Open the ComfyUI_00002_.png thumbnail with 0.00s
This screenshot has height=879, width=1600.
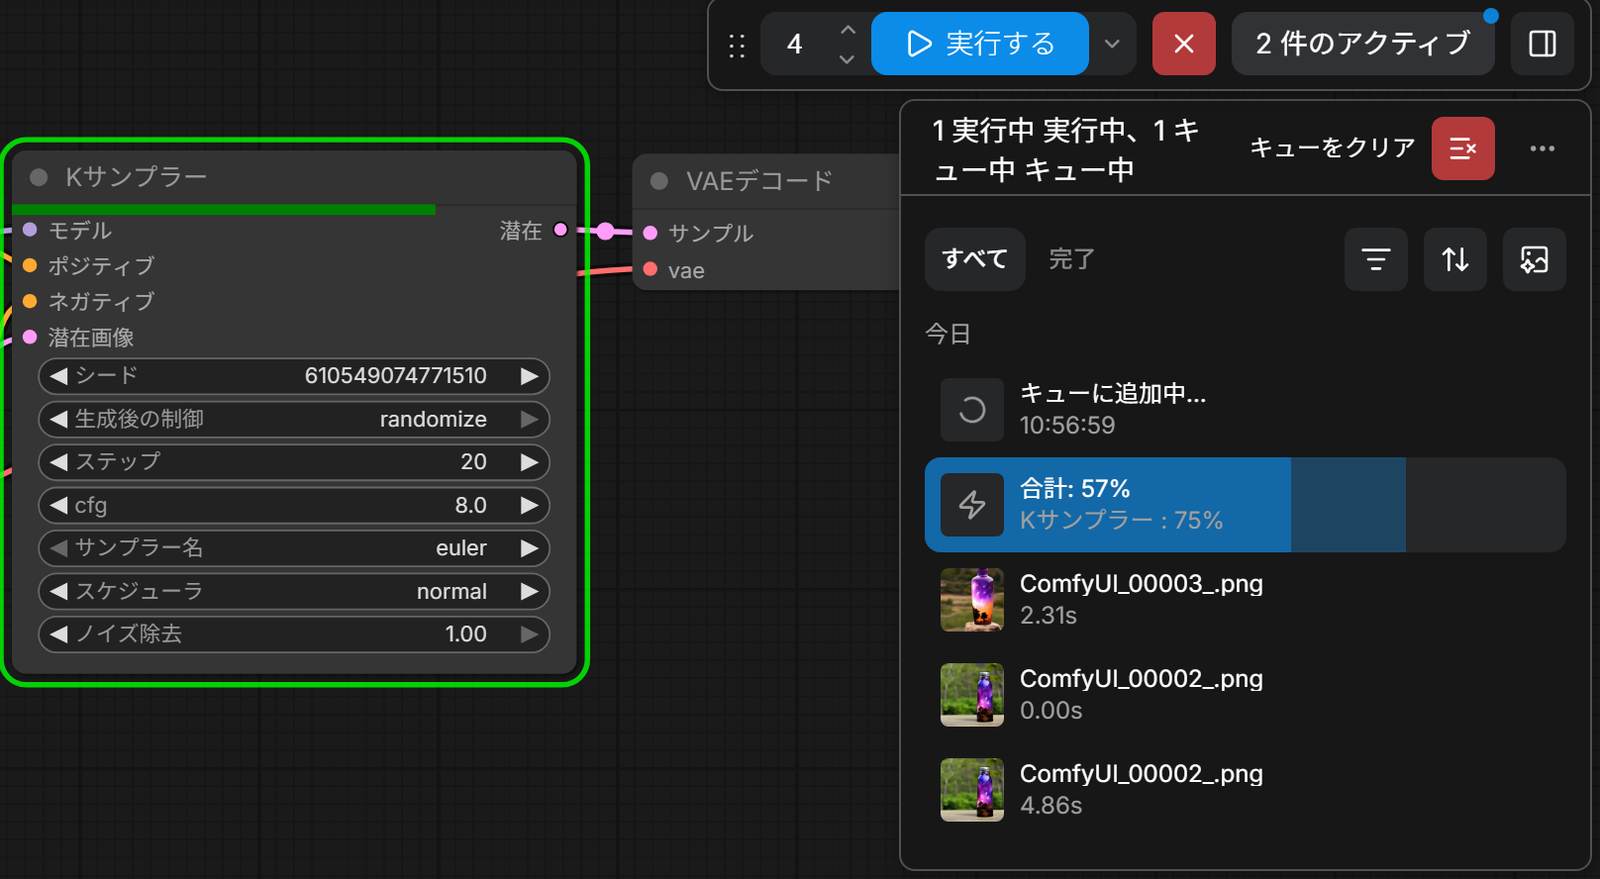(972, 695)
